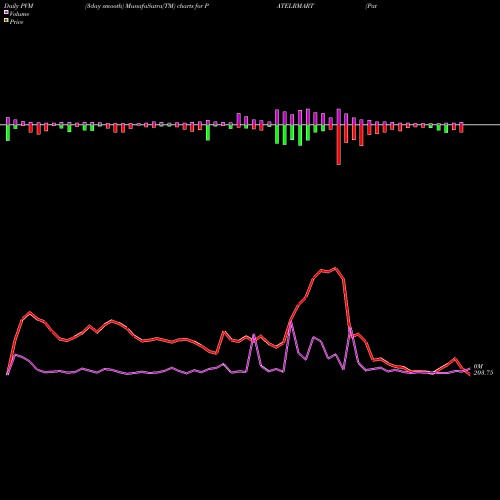Click the 'Daily PVM' title text
The image size is (500, 500).
coord(19,6)
